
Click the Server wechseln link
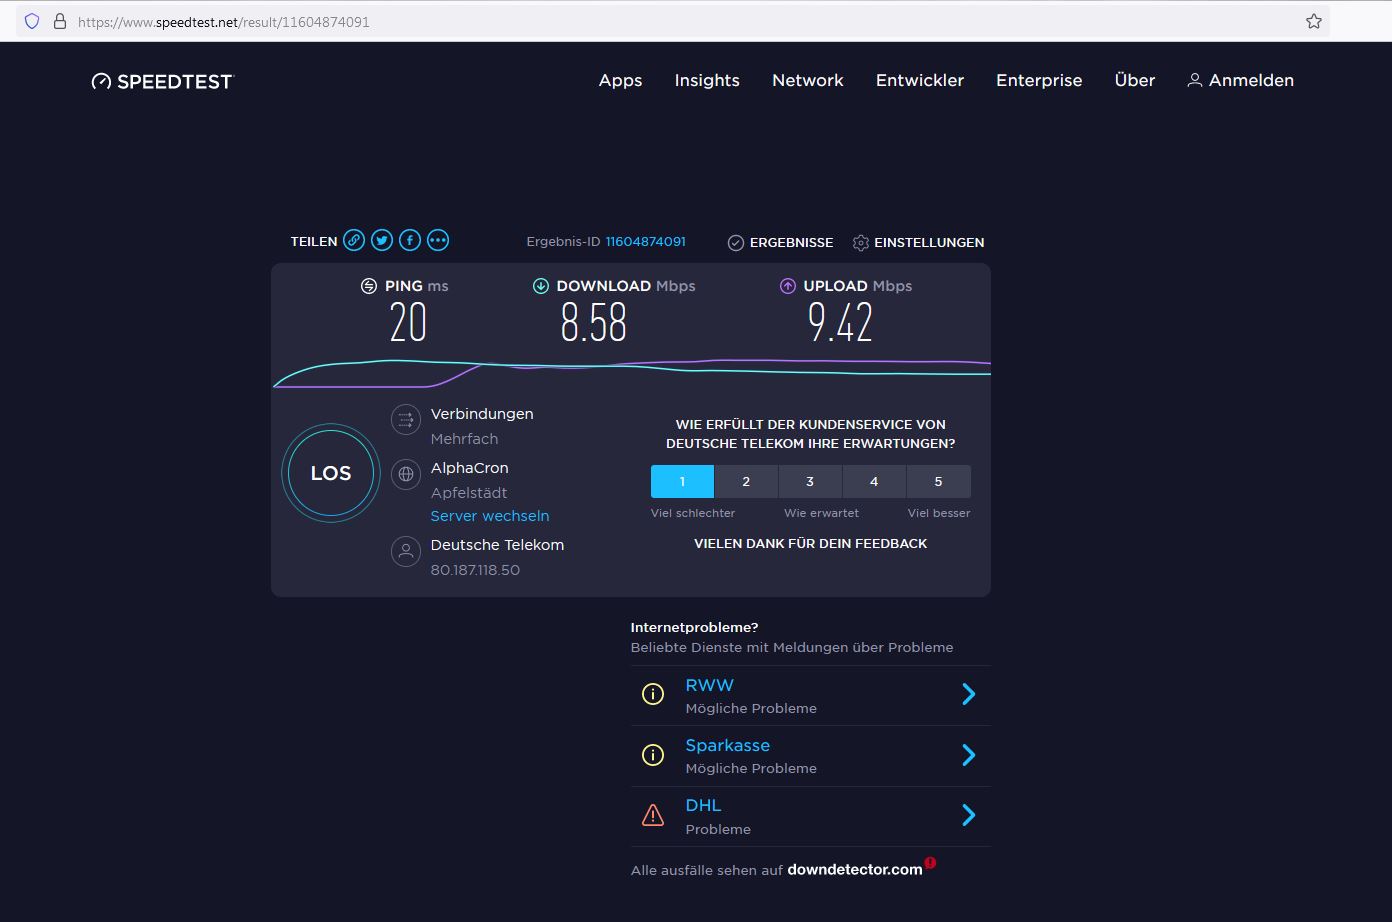pos(490,516)
